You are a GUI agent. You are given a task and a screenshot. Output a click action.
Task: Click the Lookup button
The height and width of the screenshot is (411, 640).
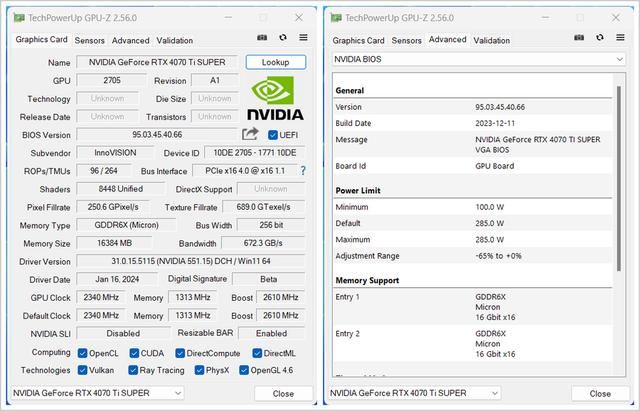(x=276, y=62)
